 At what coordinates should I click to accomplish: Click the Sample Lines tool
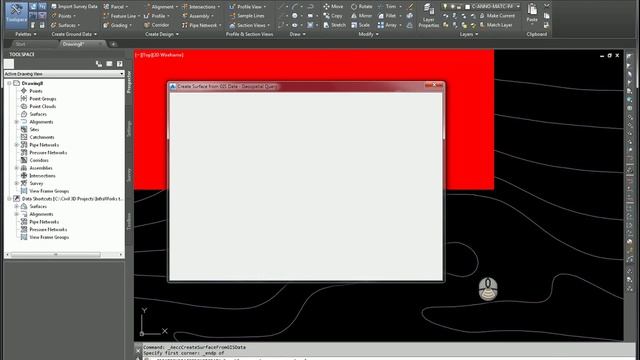(x=247, y=16)
